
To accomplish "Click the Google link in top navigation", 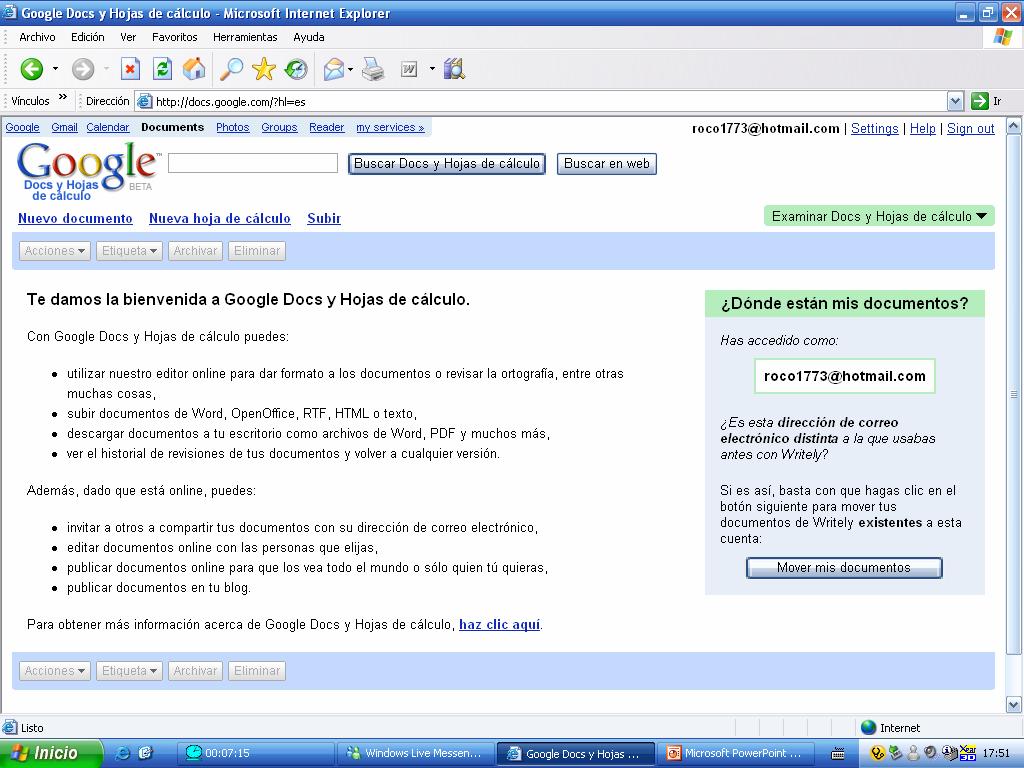I will click(x=22, y=127).
